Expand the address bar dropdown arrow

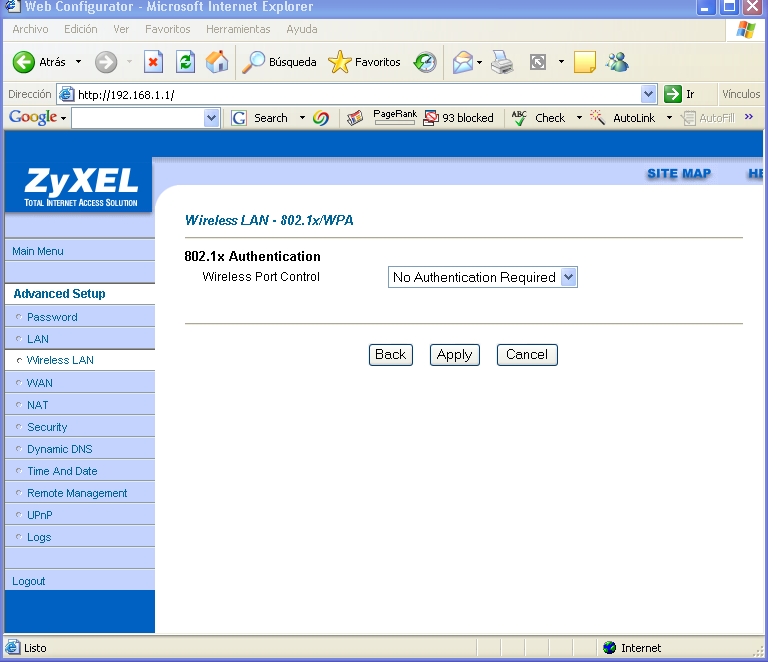(x=648, y=94)
